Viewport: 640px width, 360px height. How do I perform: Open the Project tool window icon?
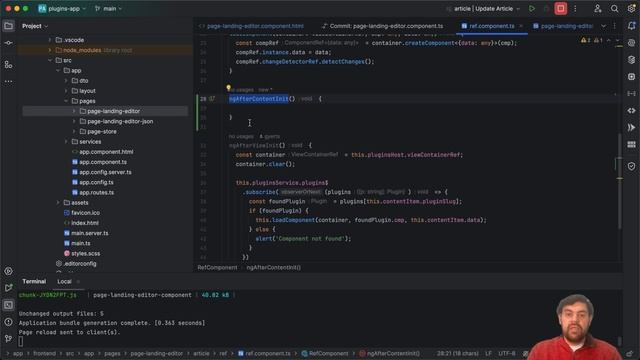(x=8, y=26)
